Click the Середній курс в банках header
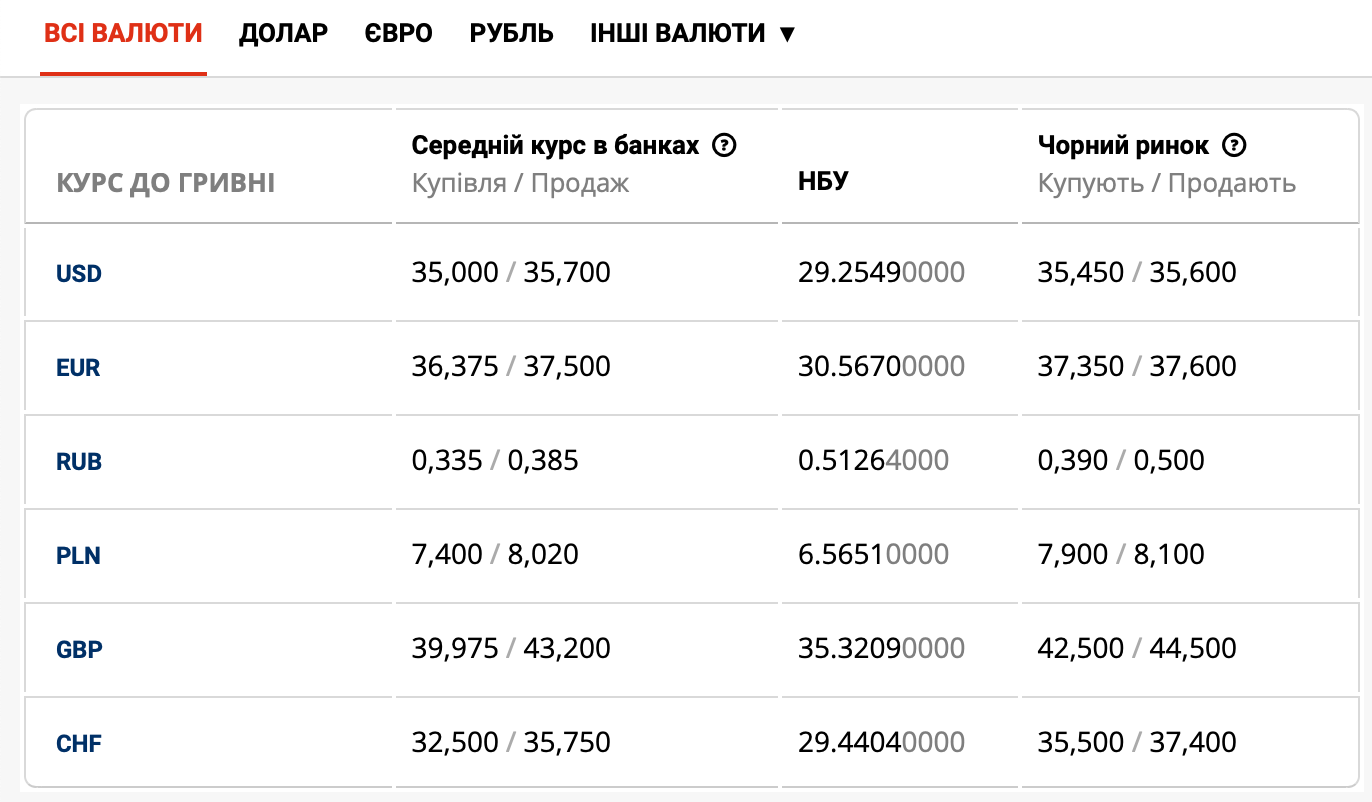1372x802 pixels. [x=555, y=146]
